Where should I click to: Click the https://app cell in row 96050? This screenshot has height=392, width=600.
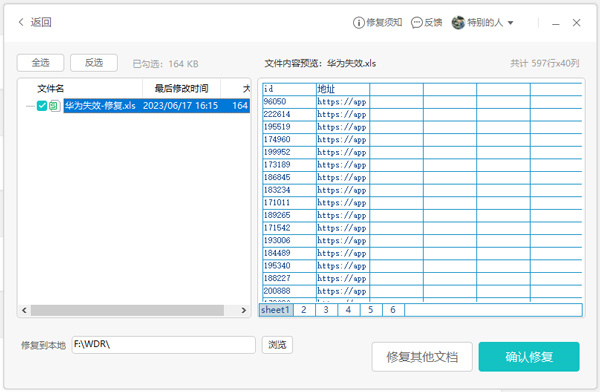click(343, 101)
